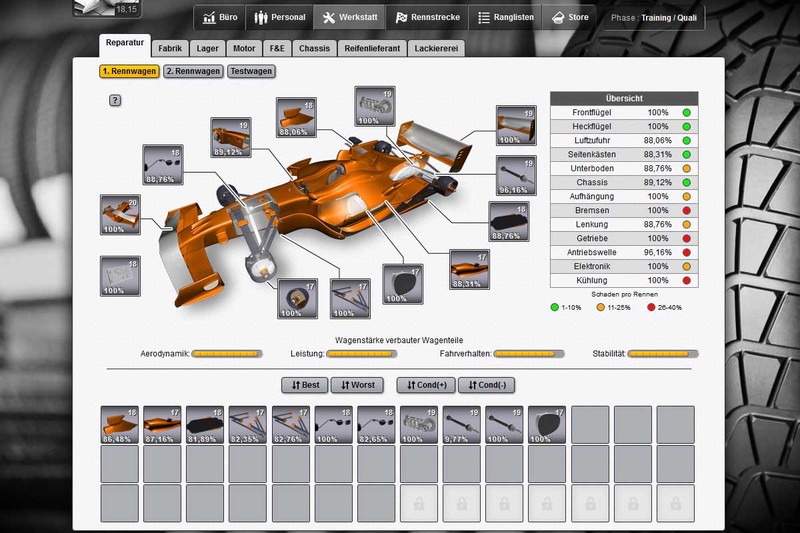Select the installed underfloor part showing 88,76% level 18

click(x=509, y=221)
